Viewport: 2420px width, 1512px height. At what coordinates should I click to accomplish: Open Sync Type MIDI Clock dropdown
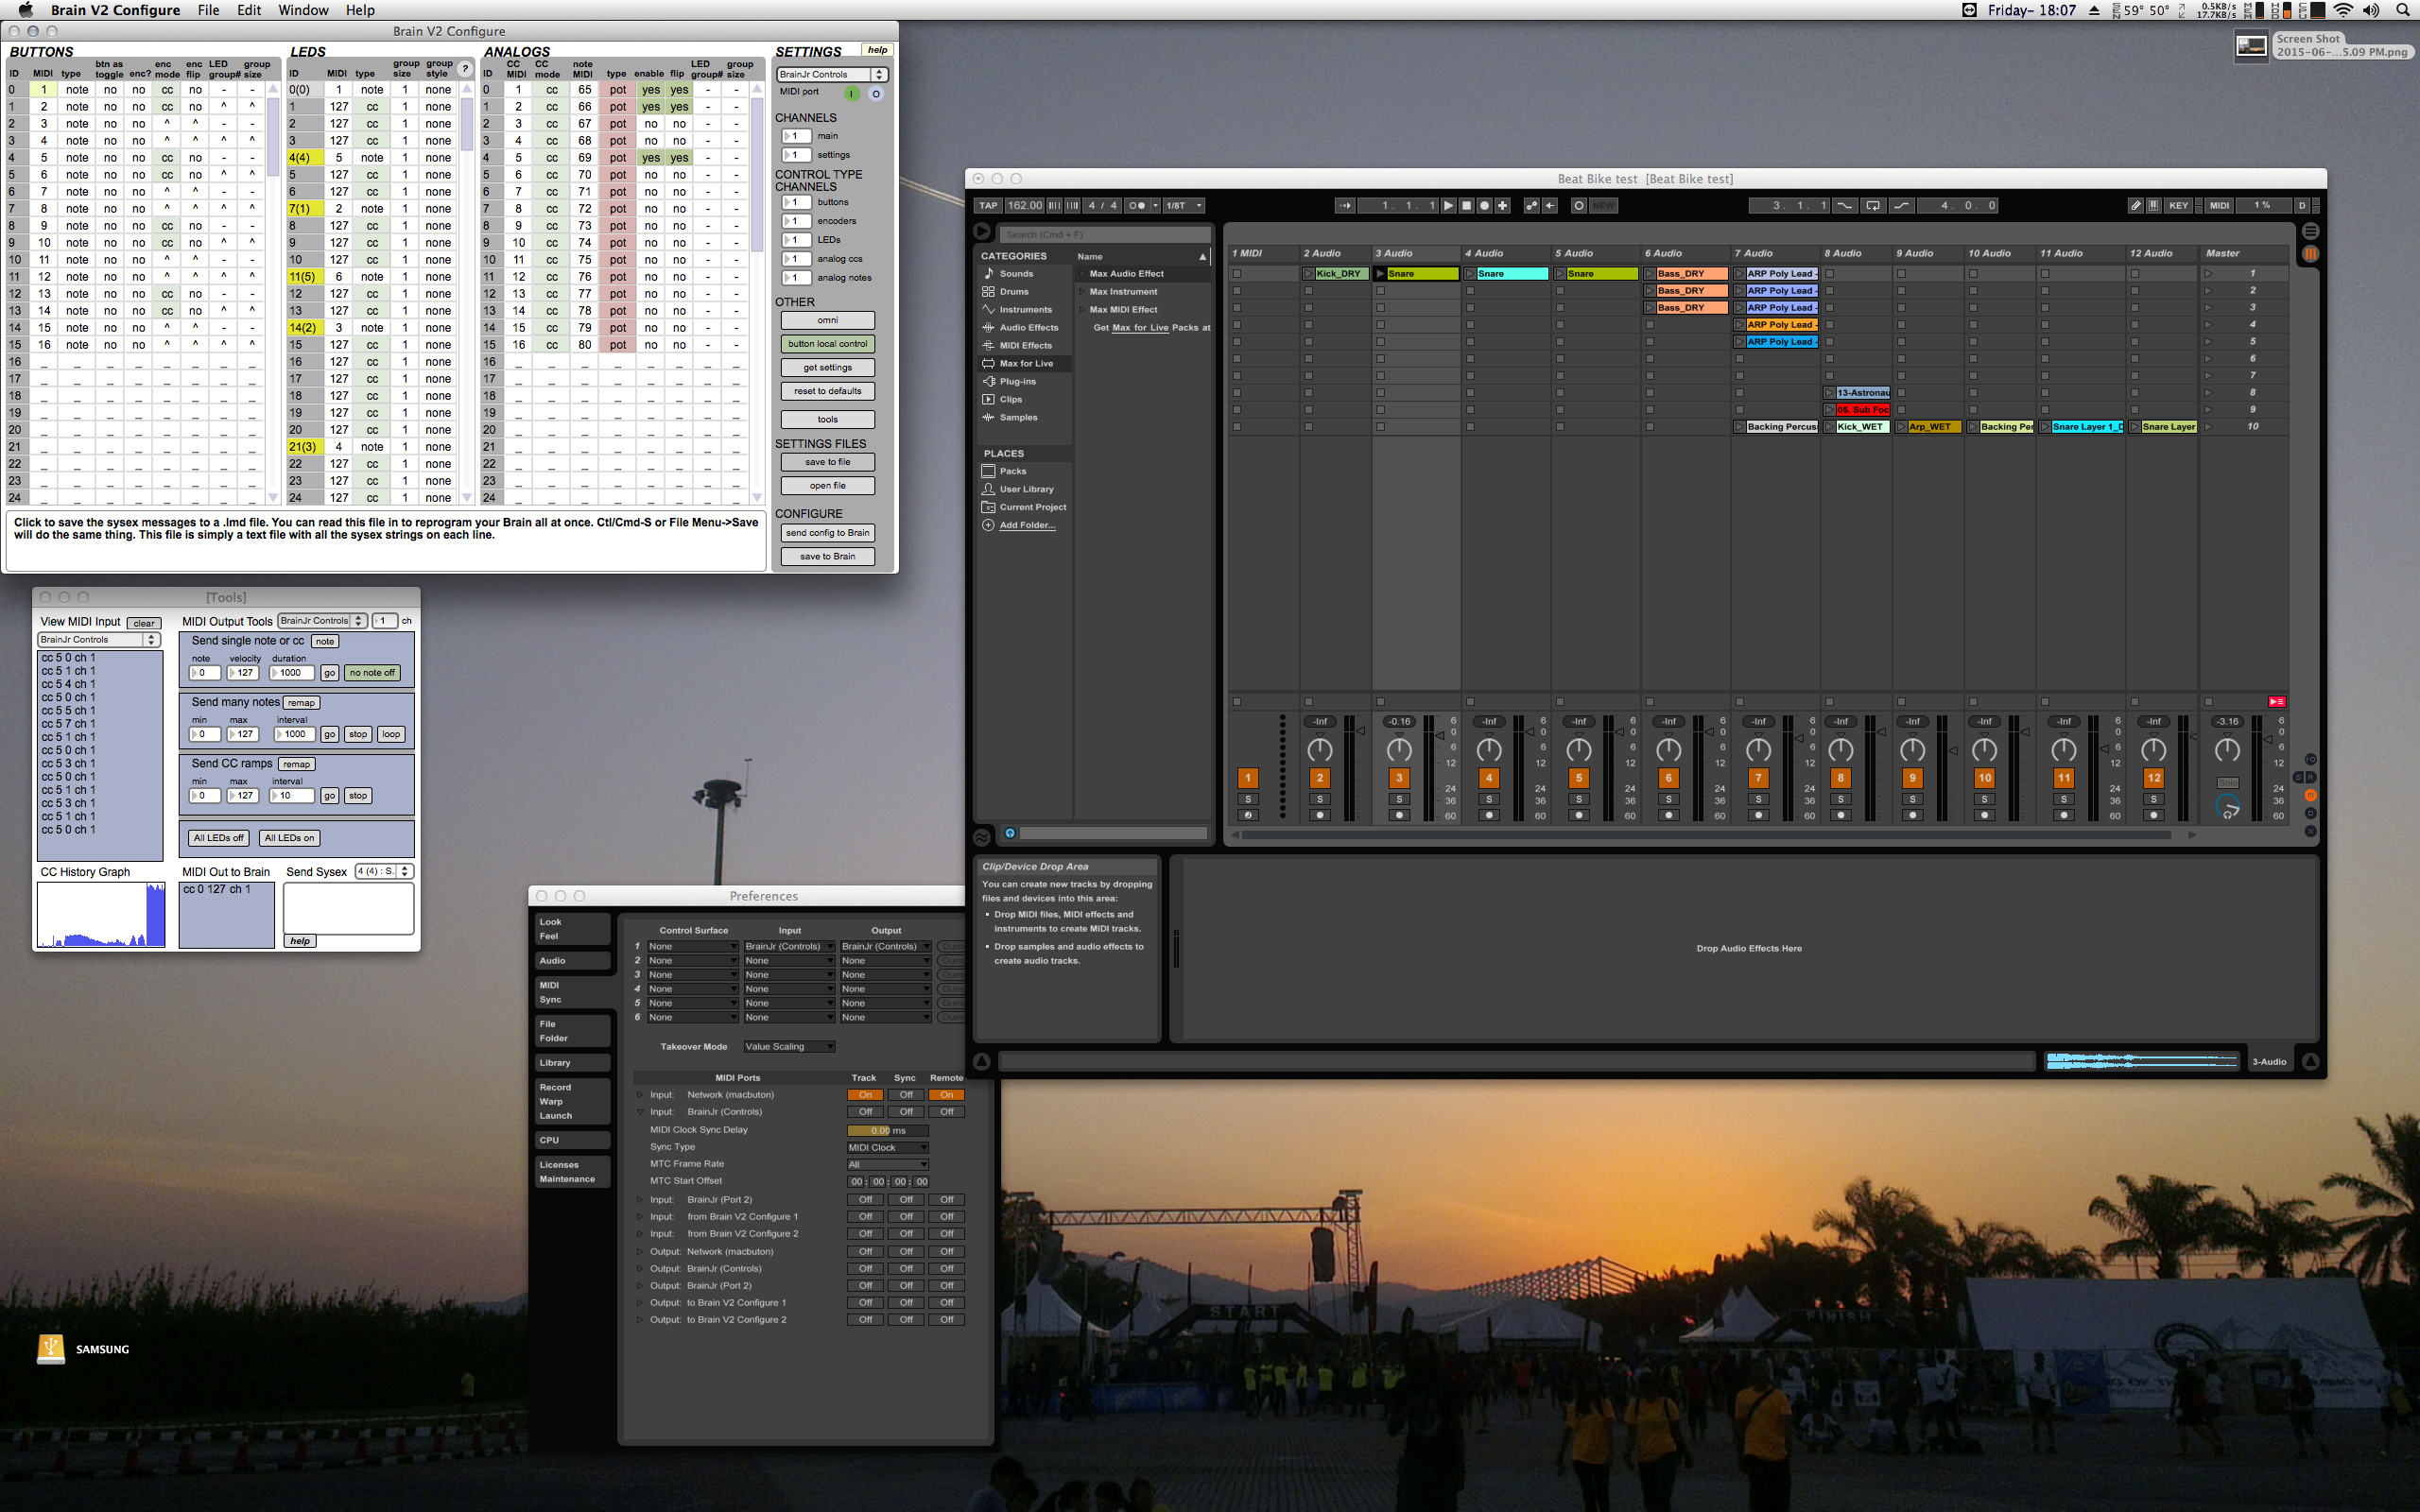[x=888, y=1147]
